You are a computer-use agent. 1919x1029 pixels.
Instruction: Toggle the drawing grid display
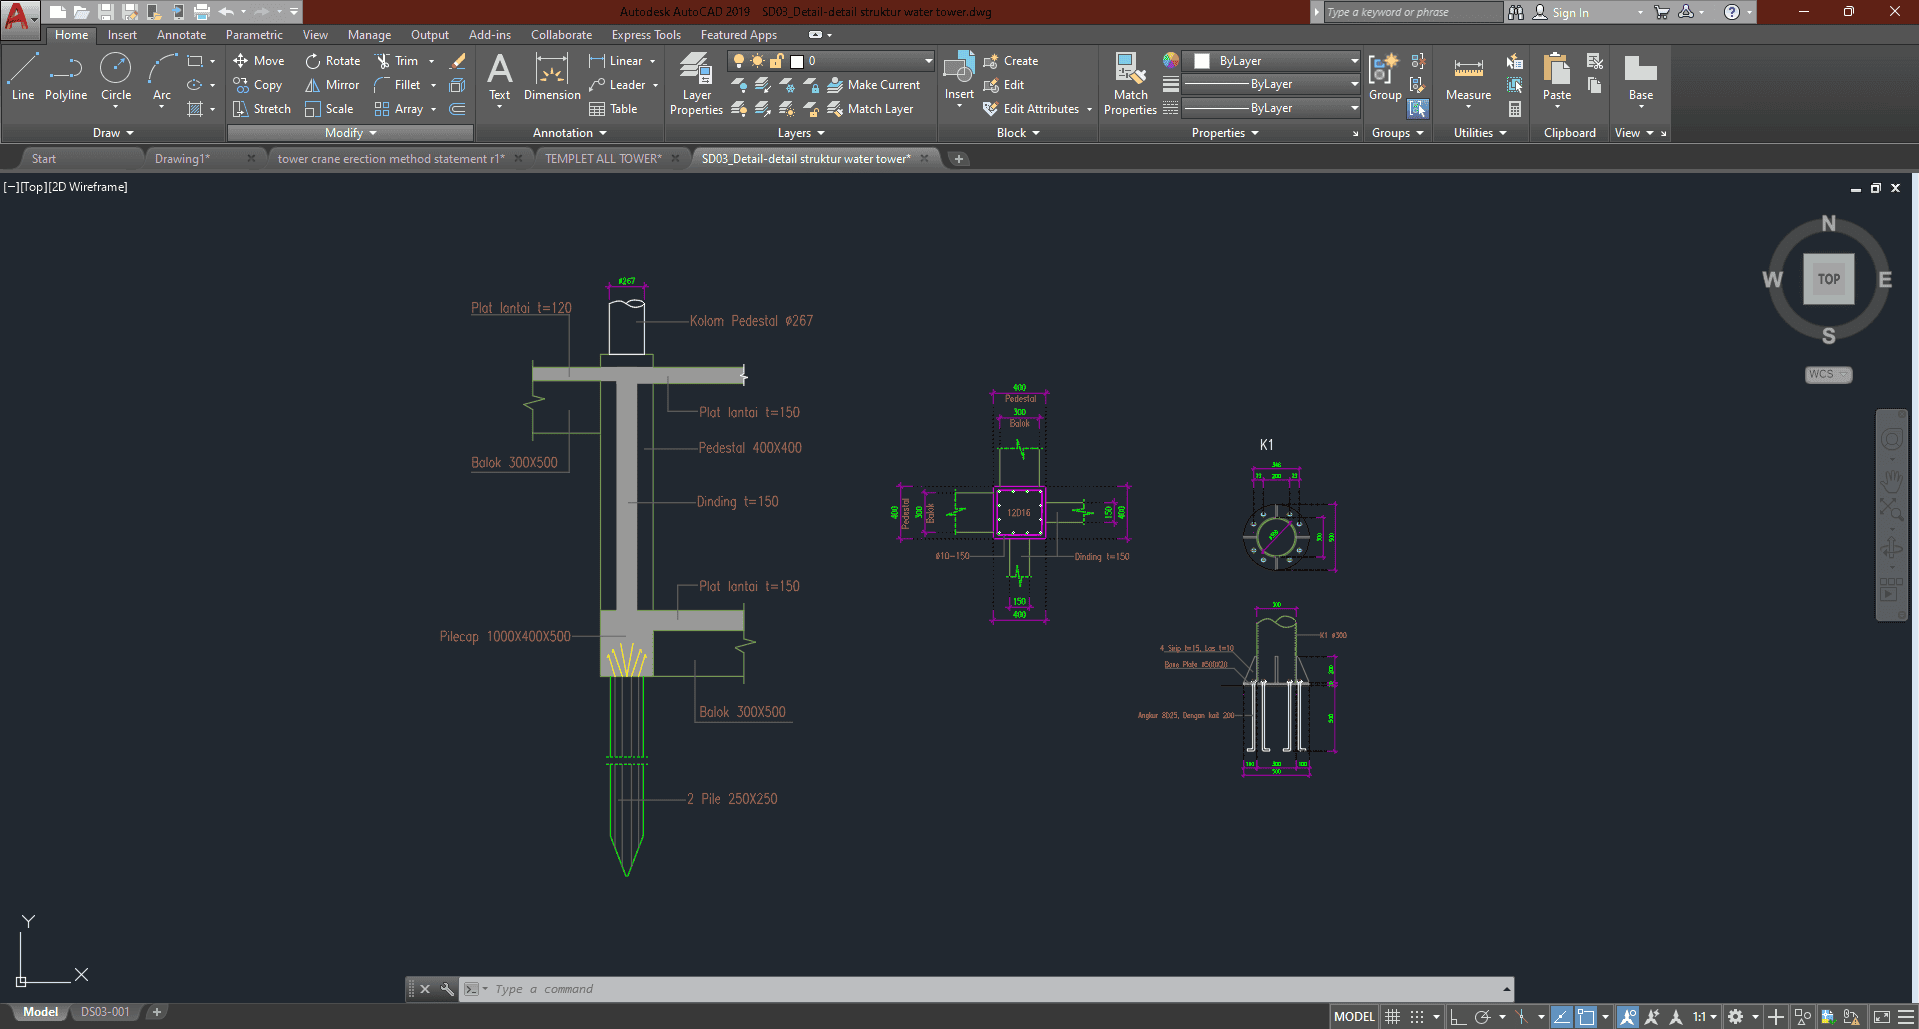click(x=1392, y=1017)
